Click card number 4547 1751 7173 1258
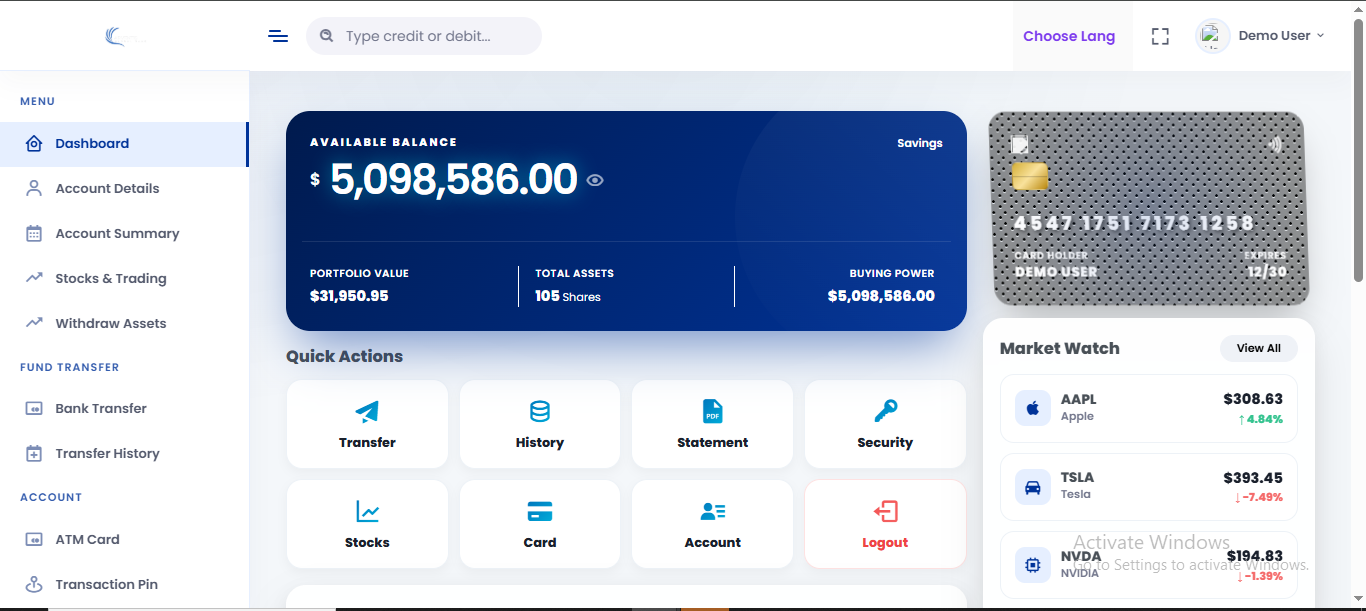The image size is (1366, 611). tap(1134, 223)
